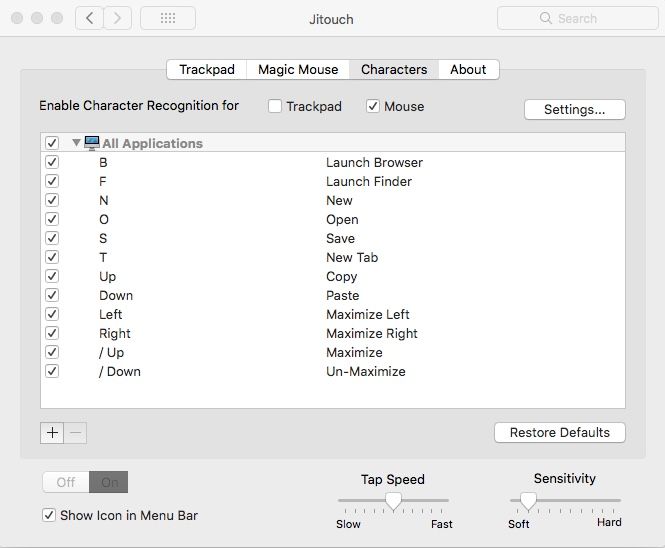The height and width of the screenshot is (548, 665).
Task: Turn Jitouch off with Off segment
Action: pyautogui.click(x=66, y=482)
